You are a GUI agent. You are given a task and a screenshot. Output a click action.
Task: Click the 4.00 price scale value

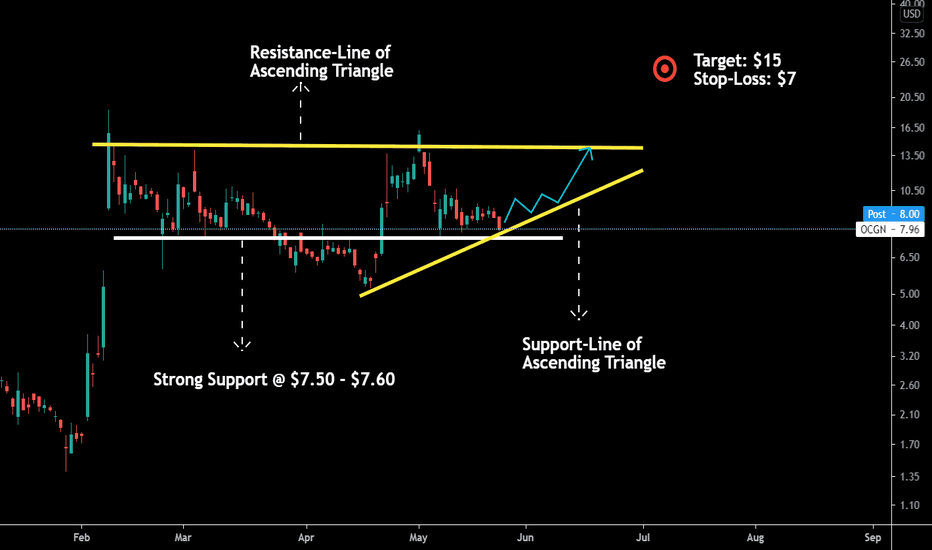[x=909, y=325]
